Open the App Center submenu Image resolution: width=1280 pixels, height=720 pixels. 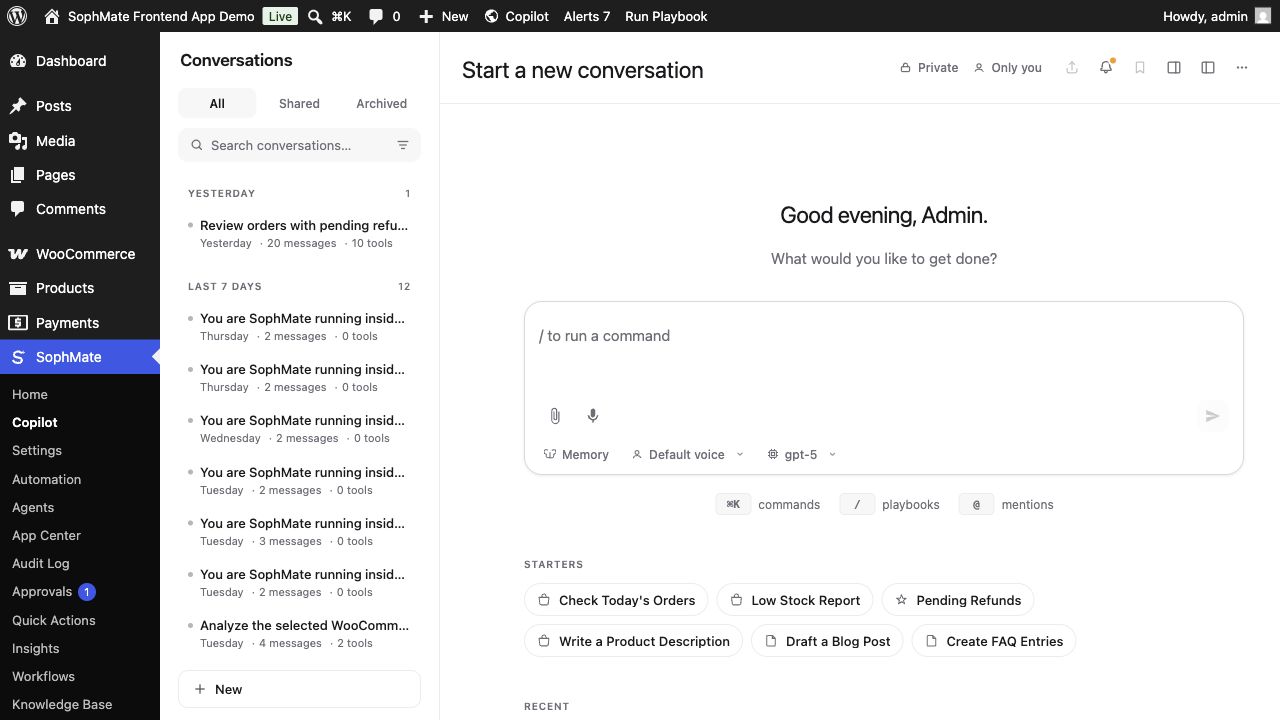46,535
